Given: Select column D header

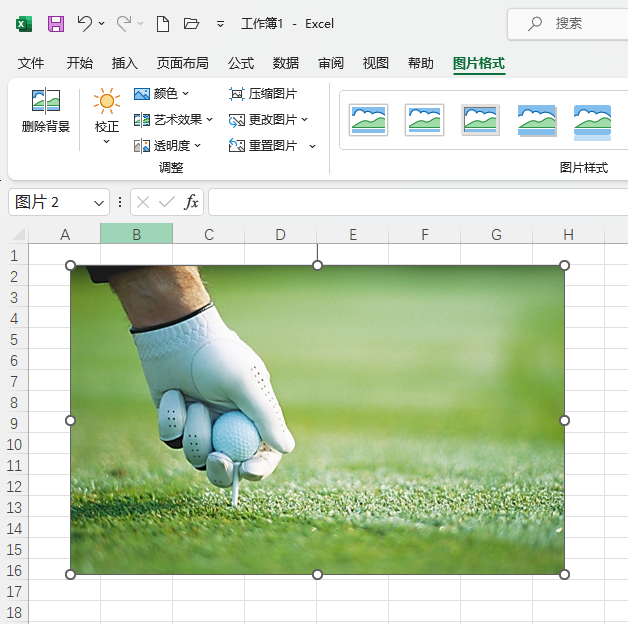Looking at the screenshot, I should coord(281,234).
